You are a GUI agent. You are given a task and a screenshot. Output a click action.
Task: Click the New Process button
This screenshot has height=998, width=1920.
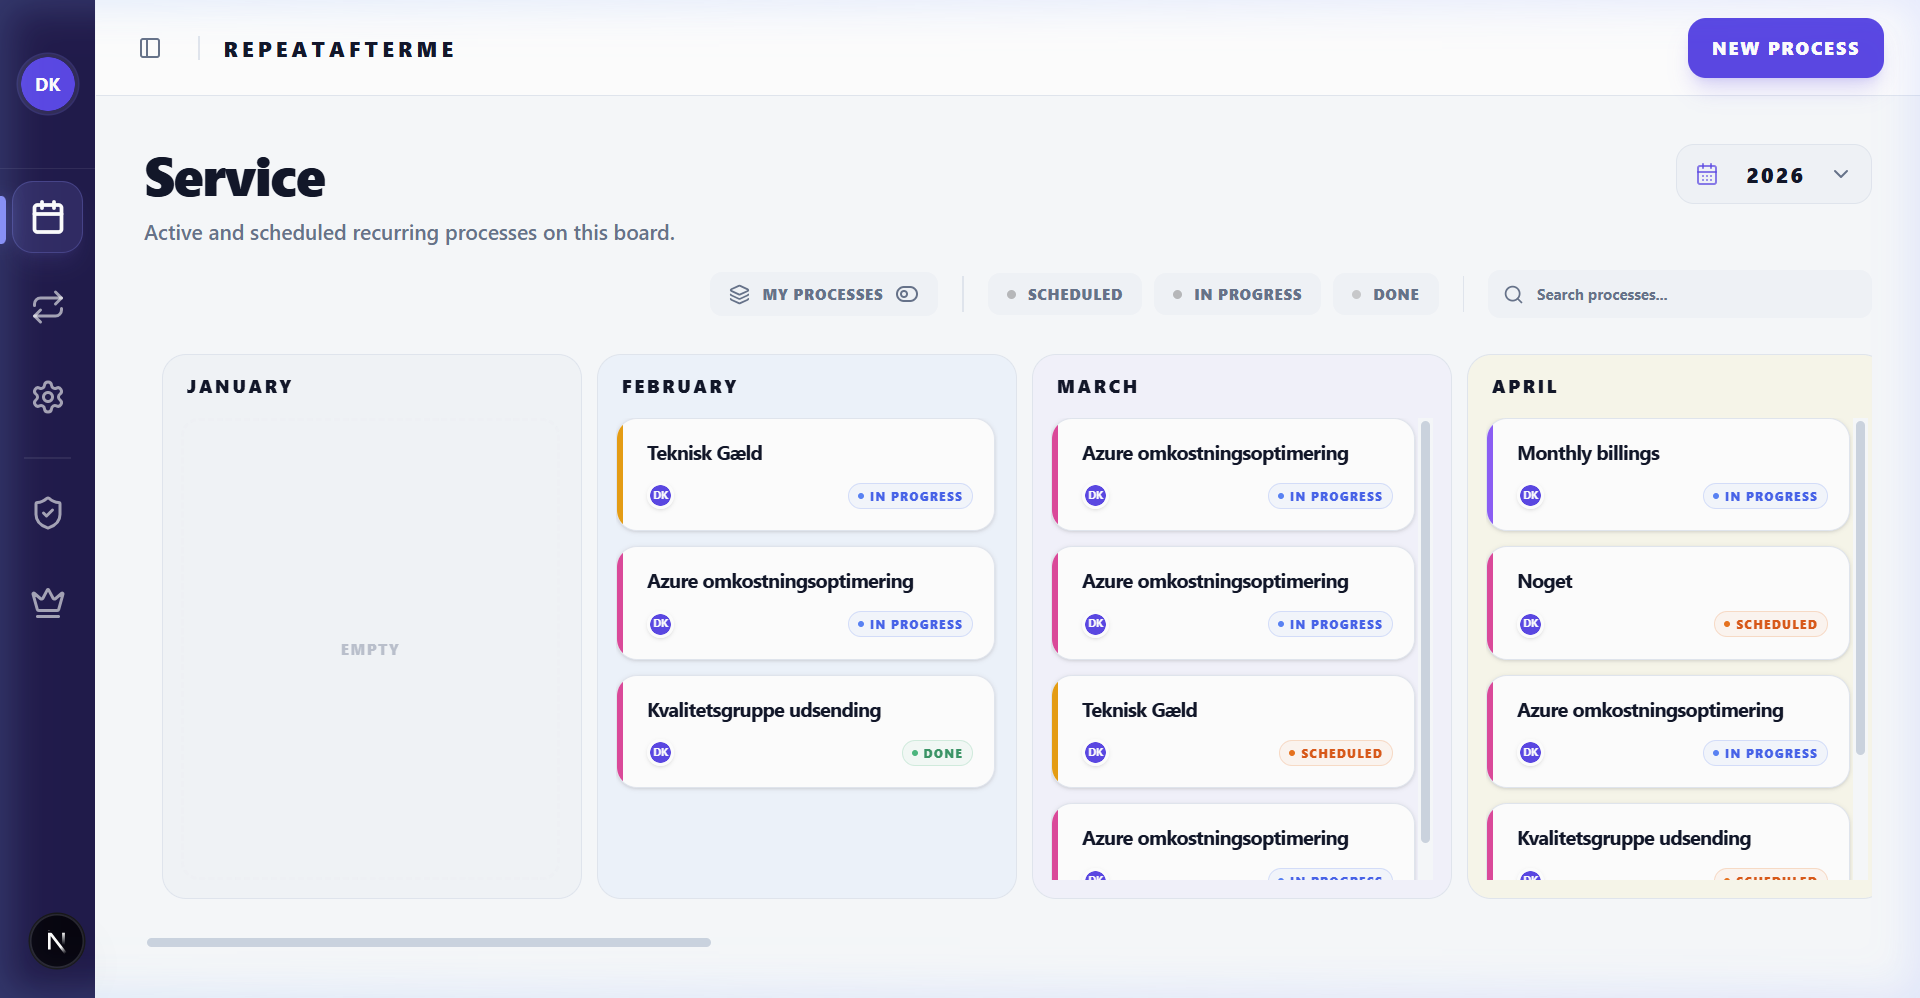coord(1785,48)
